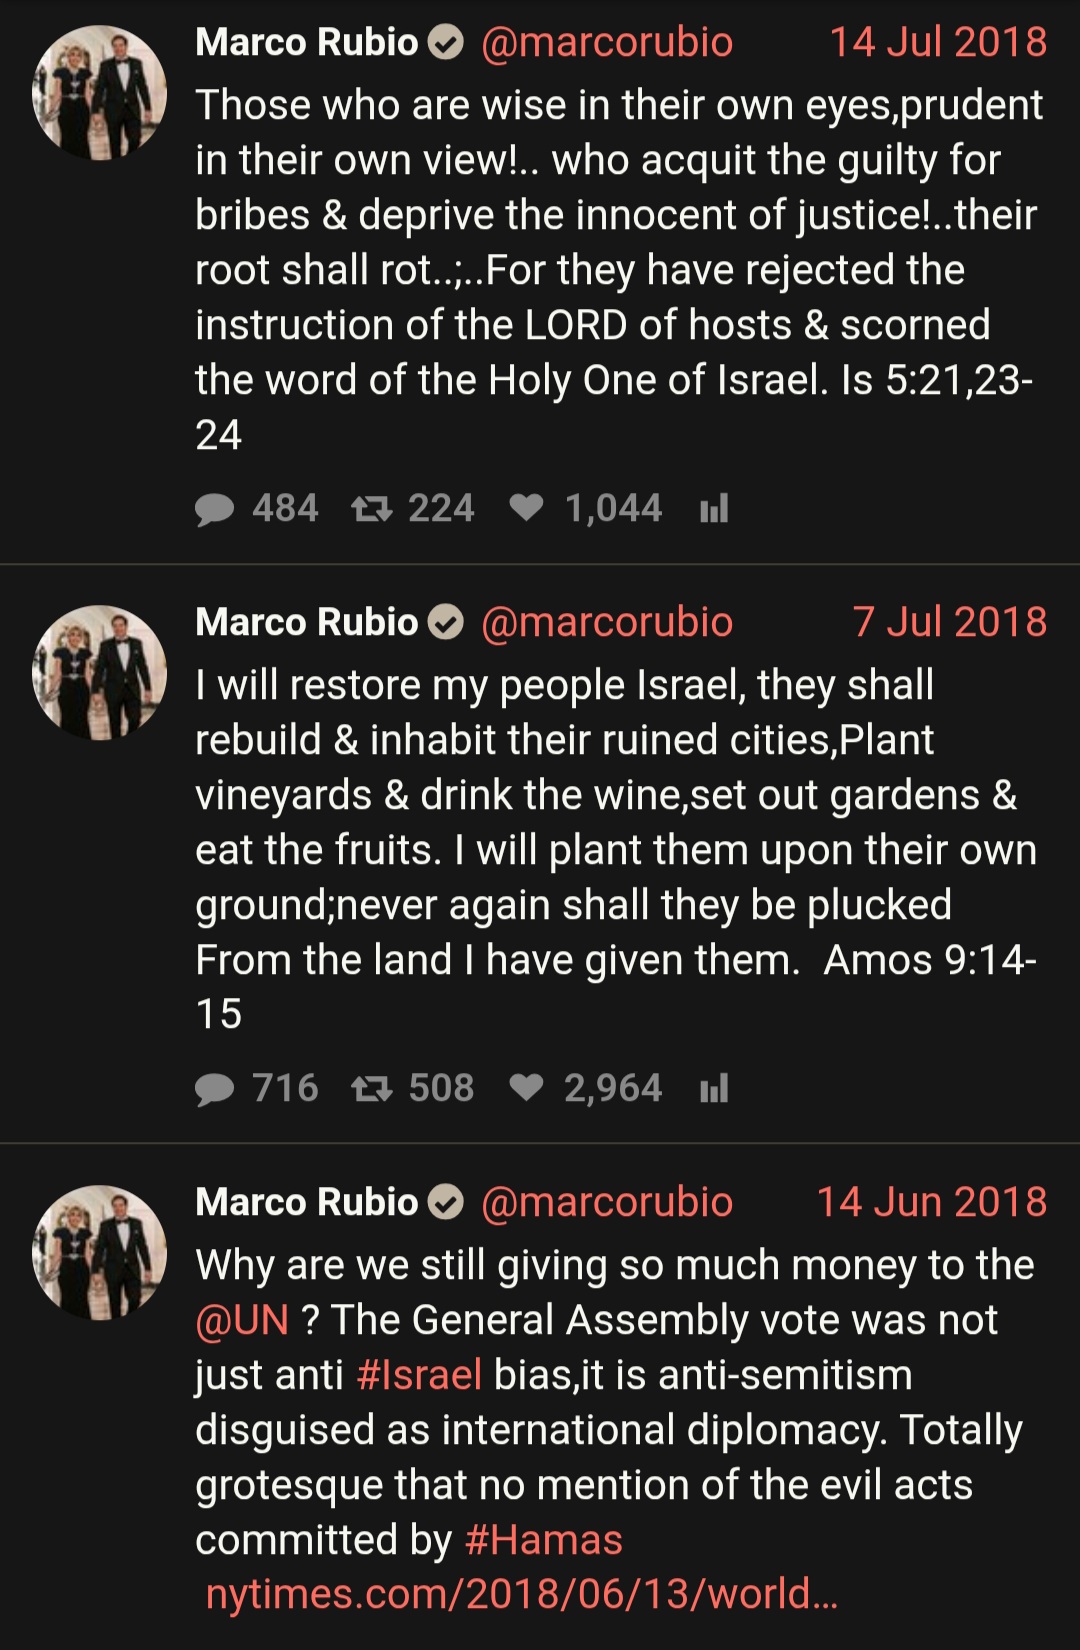Open @marcorubio handle on 7 Jul tweet

(x=607, y=622)
